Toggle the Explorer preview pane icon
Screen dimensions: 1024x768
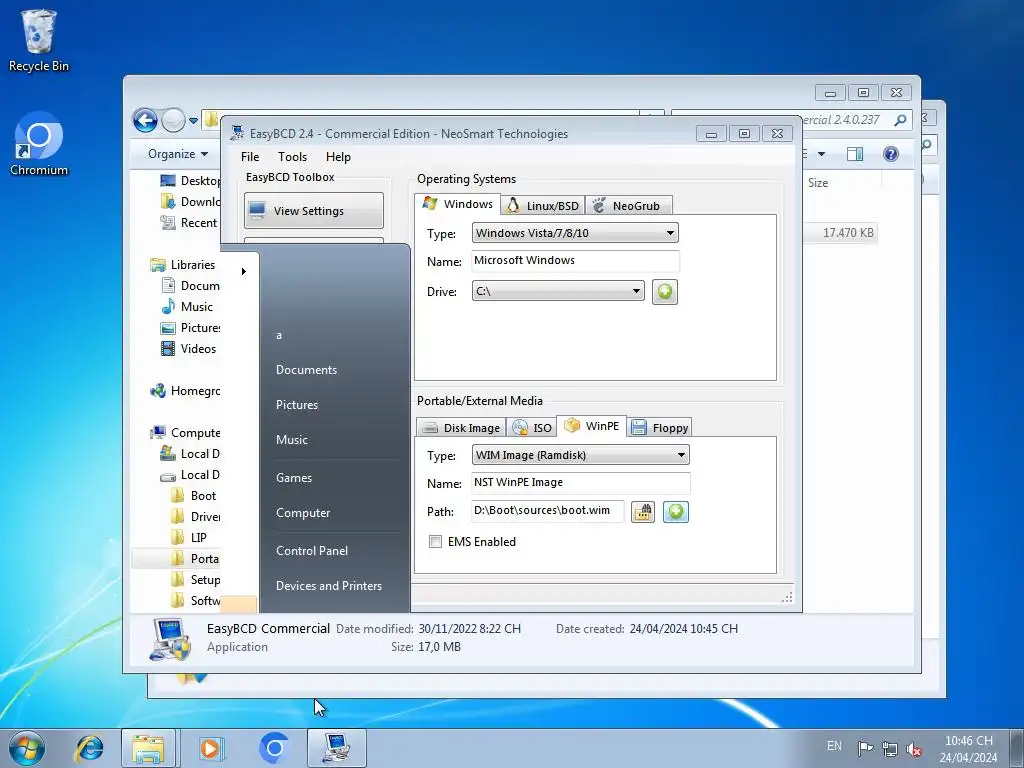[854, 154]
